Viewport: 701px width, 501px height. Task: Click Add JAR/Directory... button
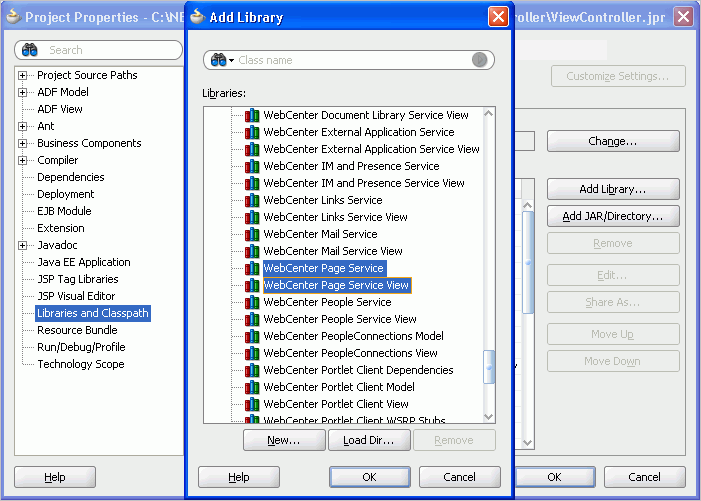[613, 216]
